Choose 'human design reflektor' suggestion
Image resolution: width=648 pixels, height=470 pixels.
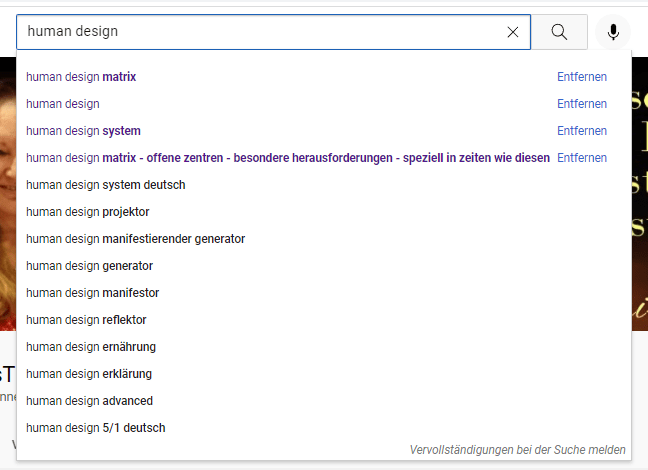pos(86,320)
